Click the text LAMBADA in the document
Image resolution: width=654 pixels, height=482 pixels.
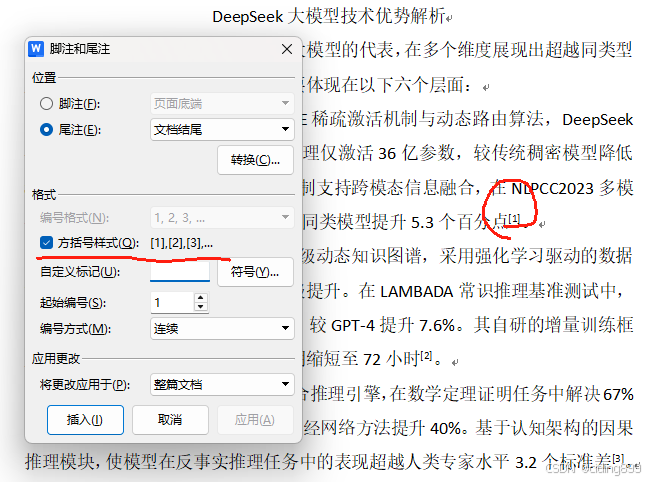(417, 291)
